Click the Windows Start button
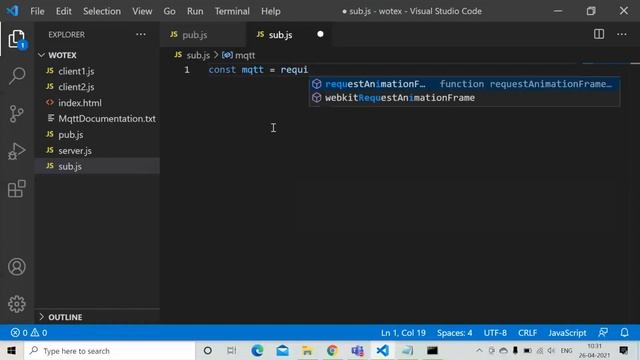 [x=11, y=351]
